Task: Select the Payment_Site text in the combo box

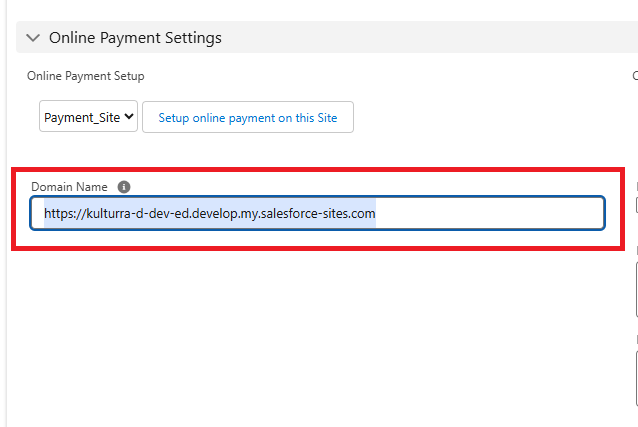Action: click(x=81, y=117)
